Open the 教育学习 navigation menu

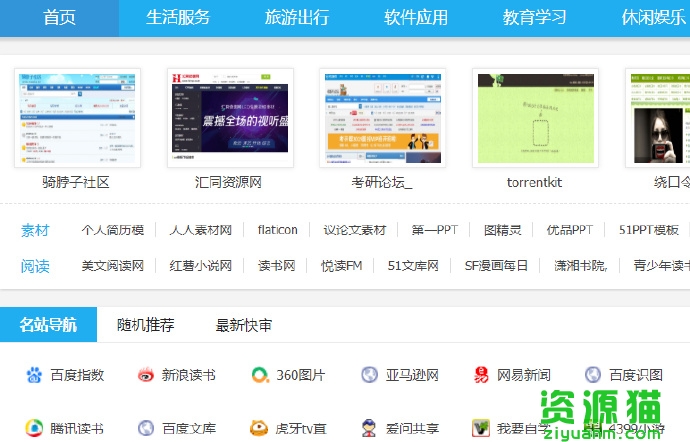(534, 18)
